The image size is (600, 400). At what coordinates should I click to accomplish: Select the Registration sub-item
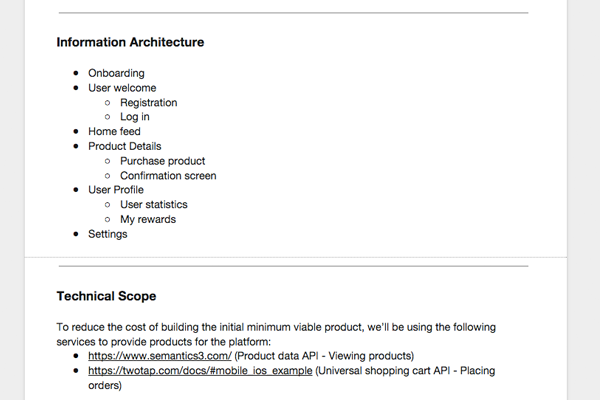[x=148, y=103]
